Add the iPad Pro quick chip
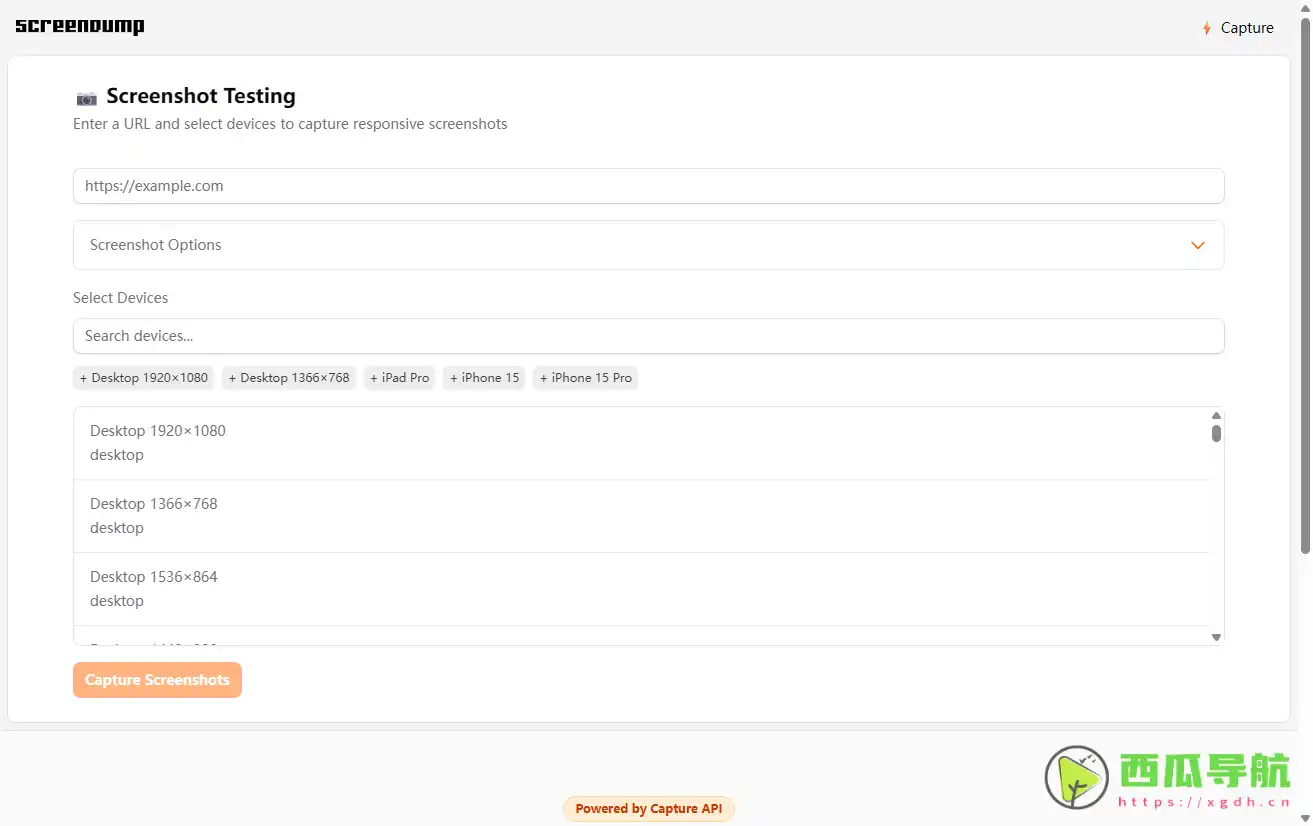Viewport: 1313px width, 826px height. click(x=399, y=378)
